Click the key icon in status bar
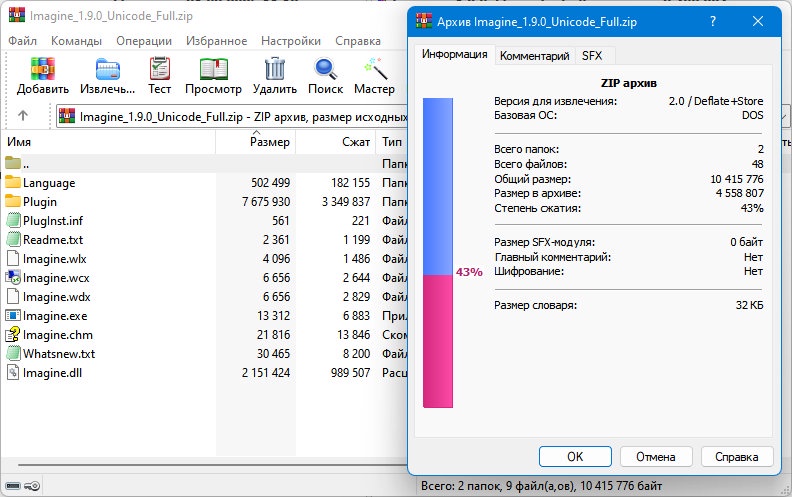The height and width of the screenshot is (497, 792). (x=32, y=486)
